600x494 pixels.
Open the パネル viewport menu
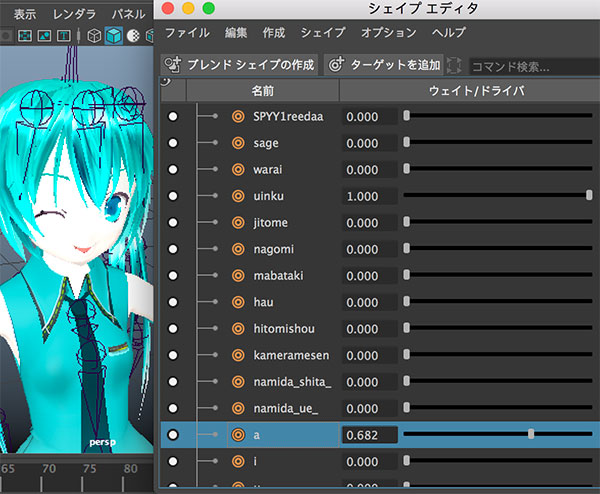point(127,14)
